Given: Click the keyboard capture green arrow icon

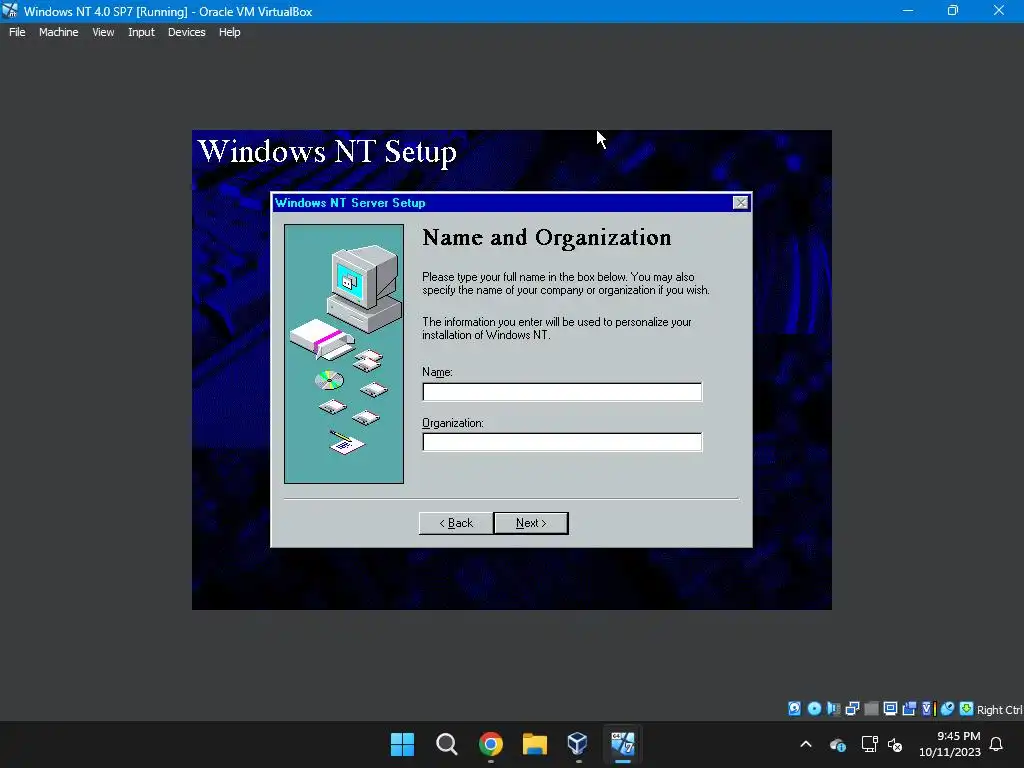Looking at the screenshot, I should coord(967,709).
